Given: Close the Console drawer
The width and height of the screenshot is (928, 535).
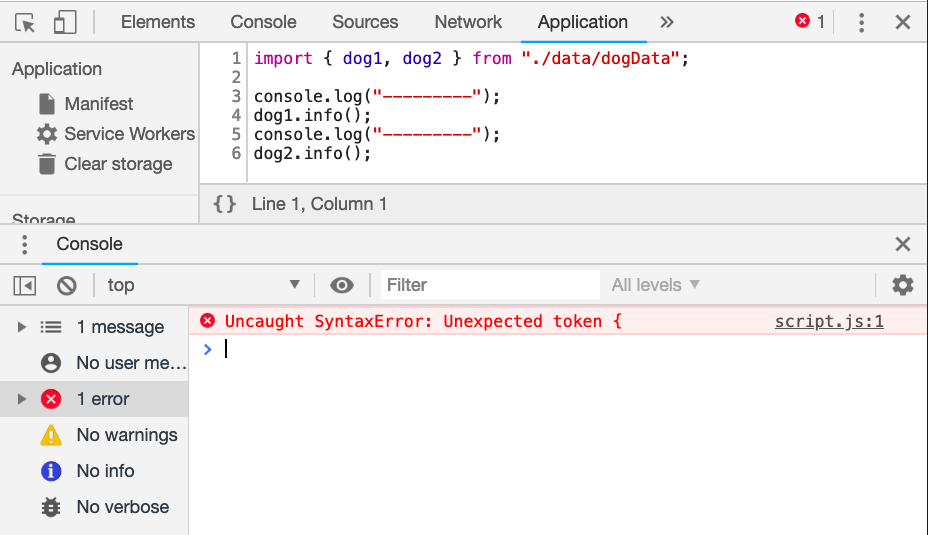Looking at the screenshot, I should tap(902, 244).
